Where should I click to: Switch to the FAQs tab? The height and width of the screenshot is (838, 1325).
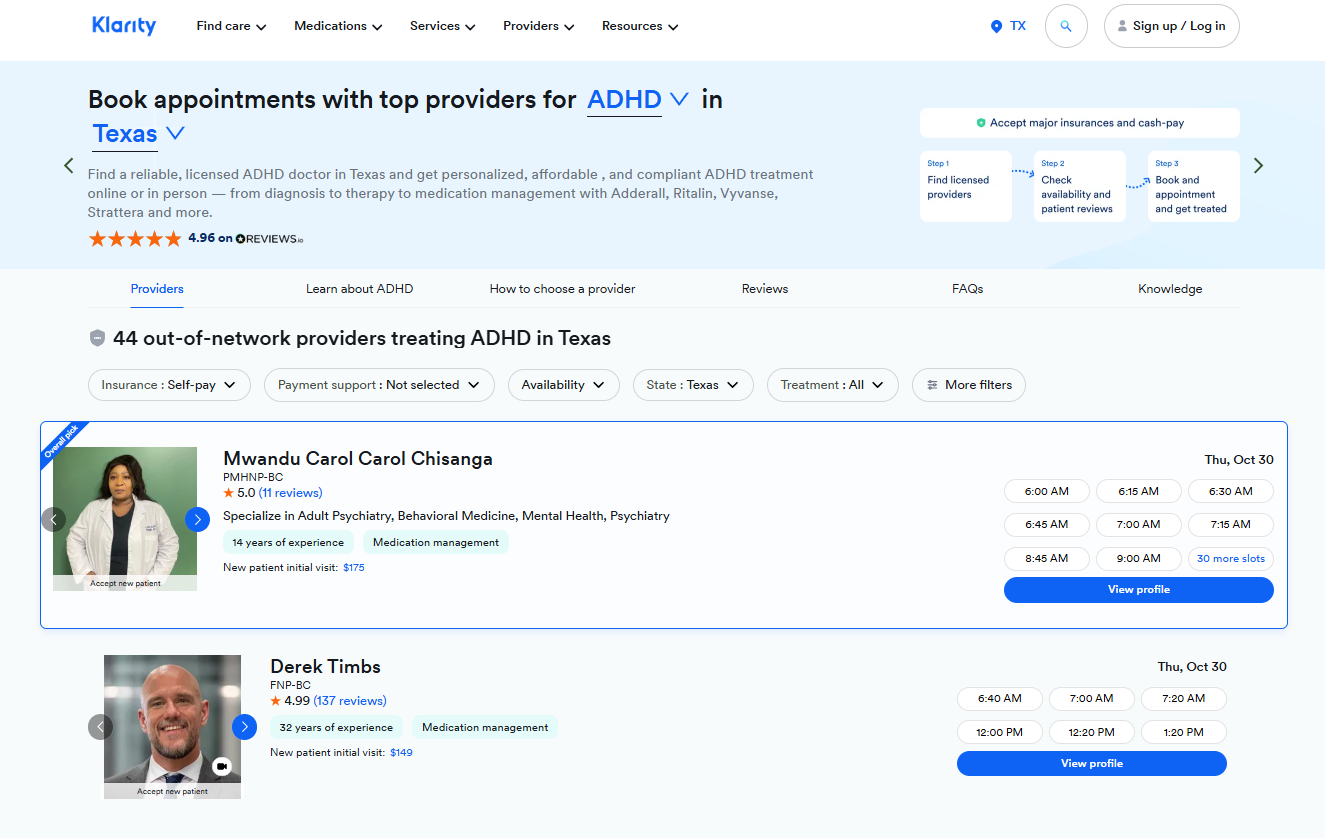click(967, 289)
